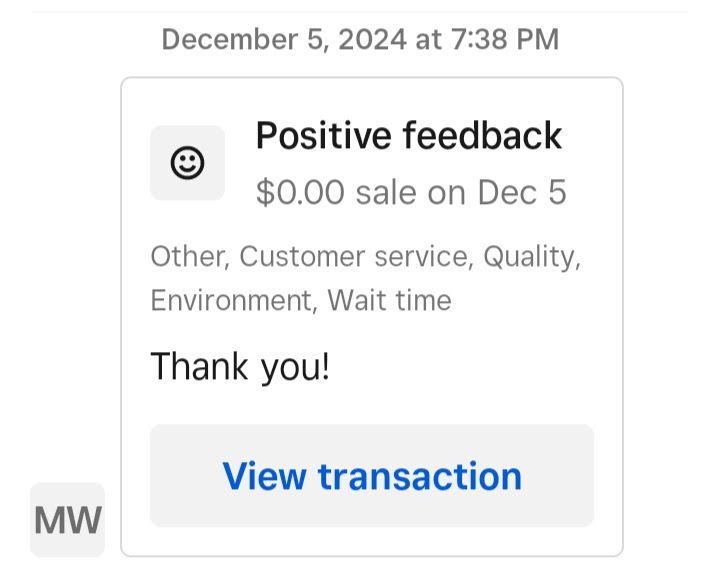The height and width of the screenshot is (582, 720).
Task: Open the MW customer avatar
Action: tap(68, 520)
